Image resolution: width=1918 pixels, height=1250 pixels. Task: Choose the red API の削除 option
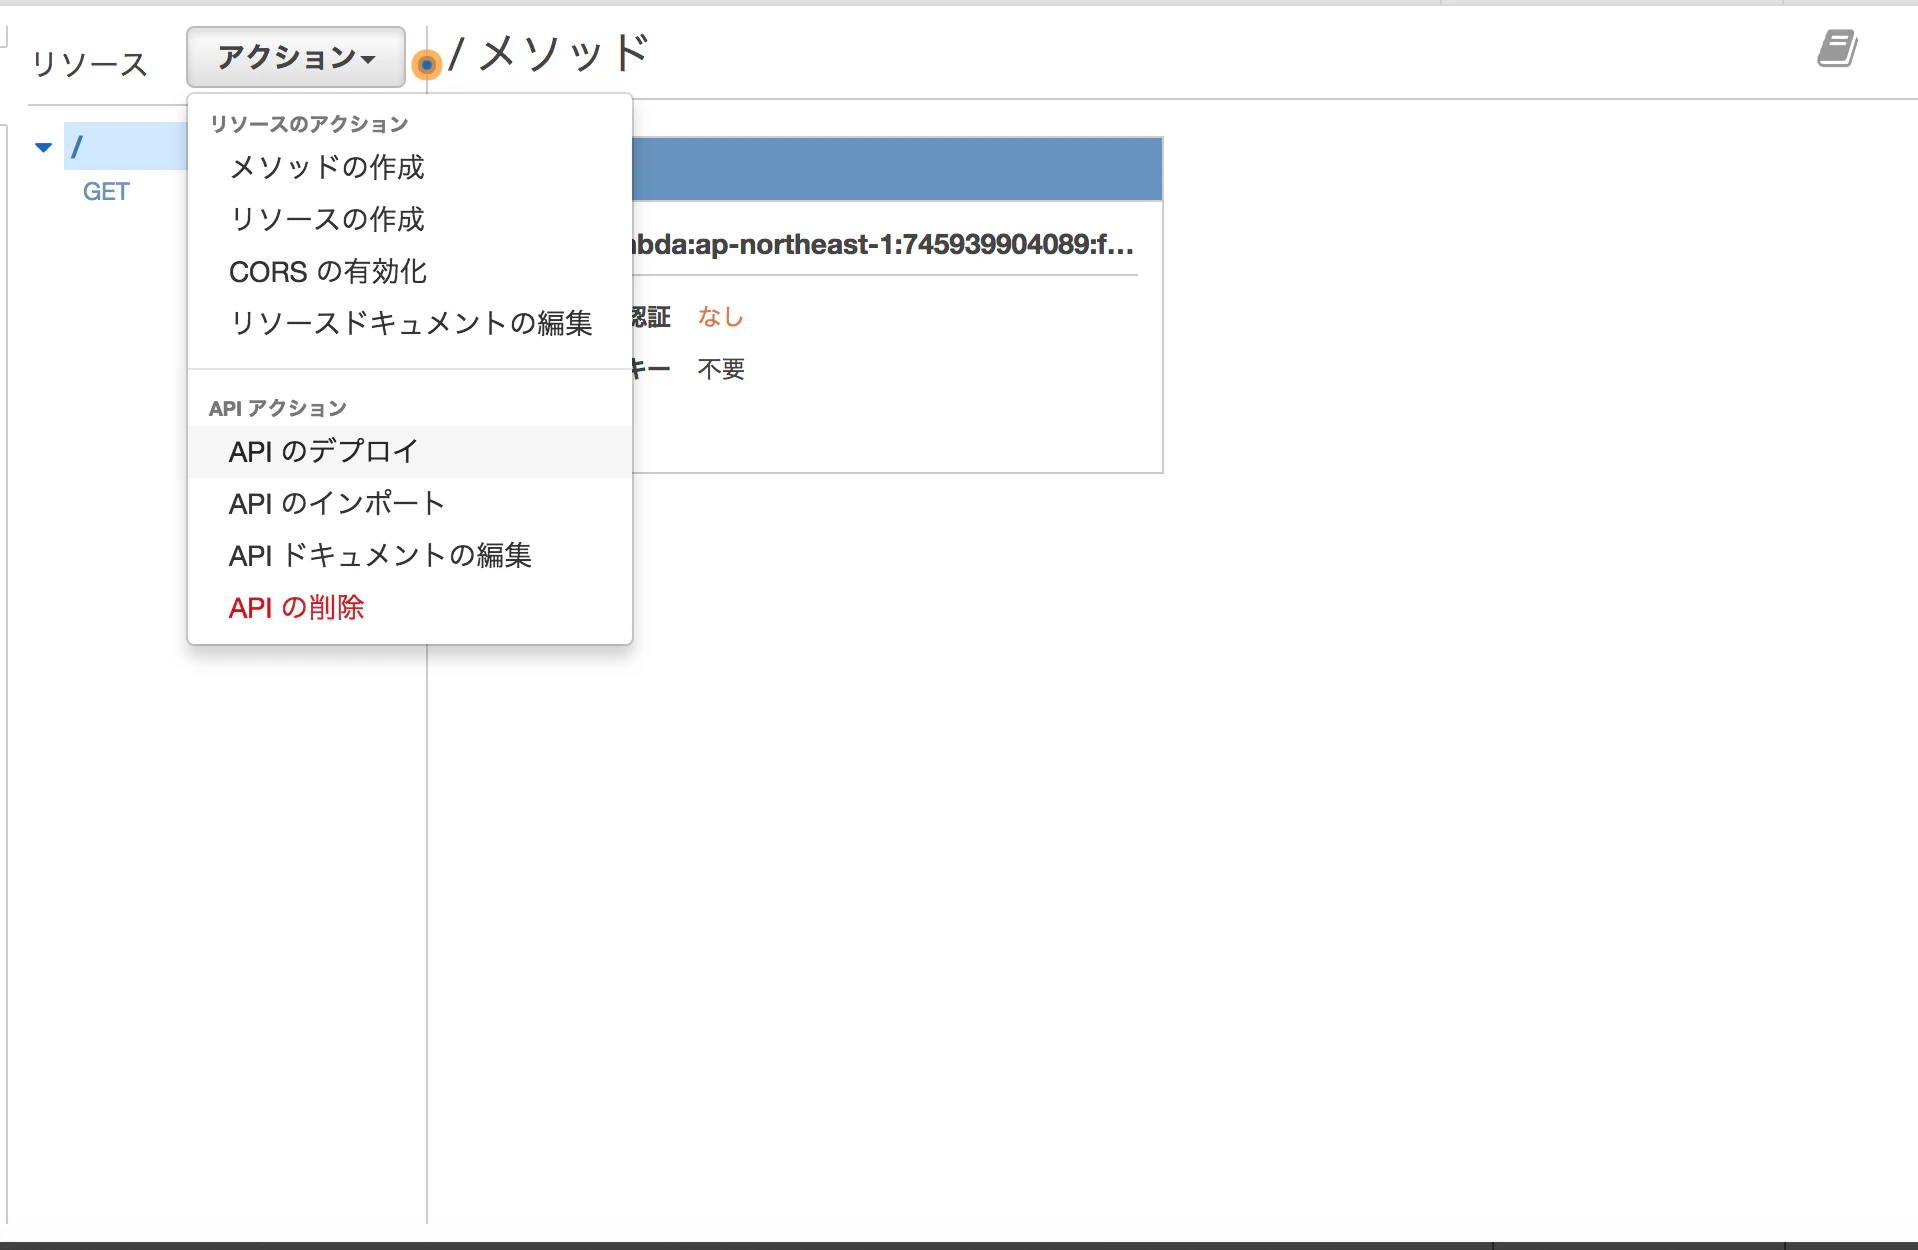[x=409, y=607]
